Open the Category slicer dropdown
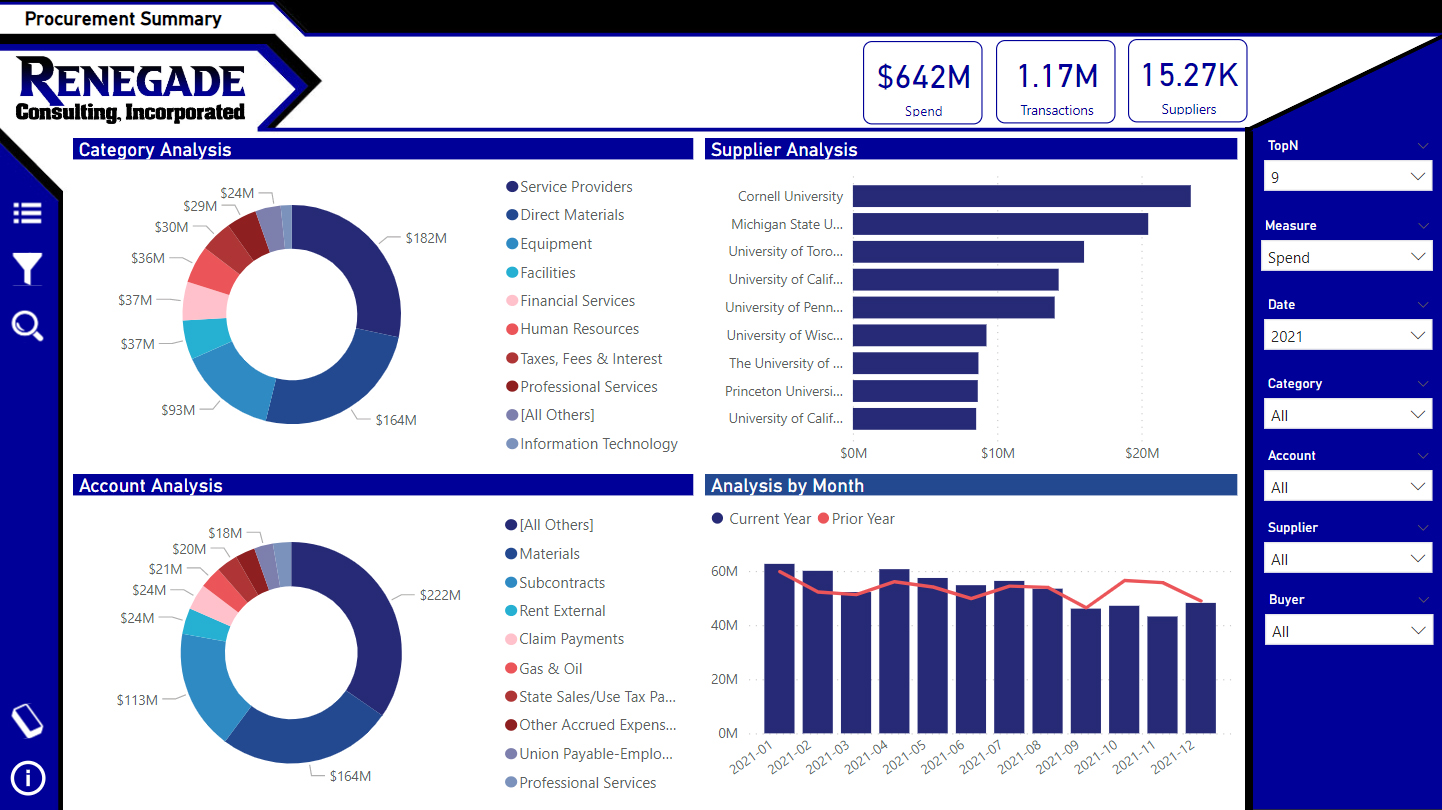 1347,415
